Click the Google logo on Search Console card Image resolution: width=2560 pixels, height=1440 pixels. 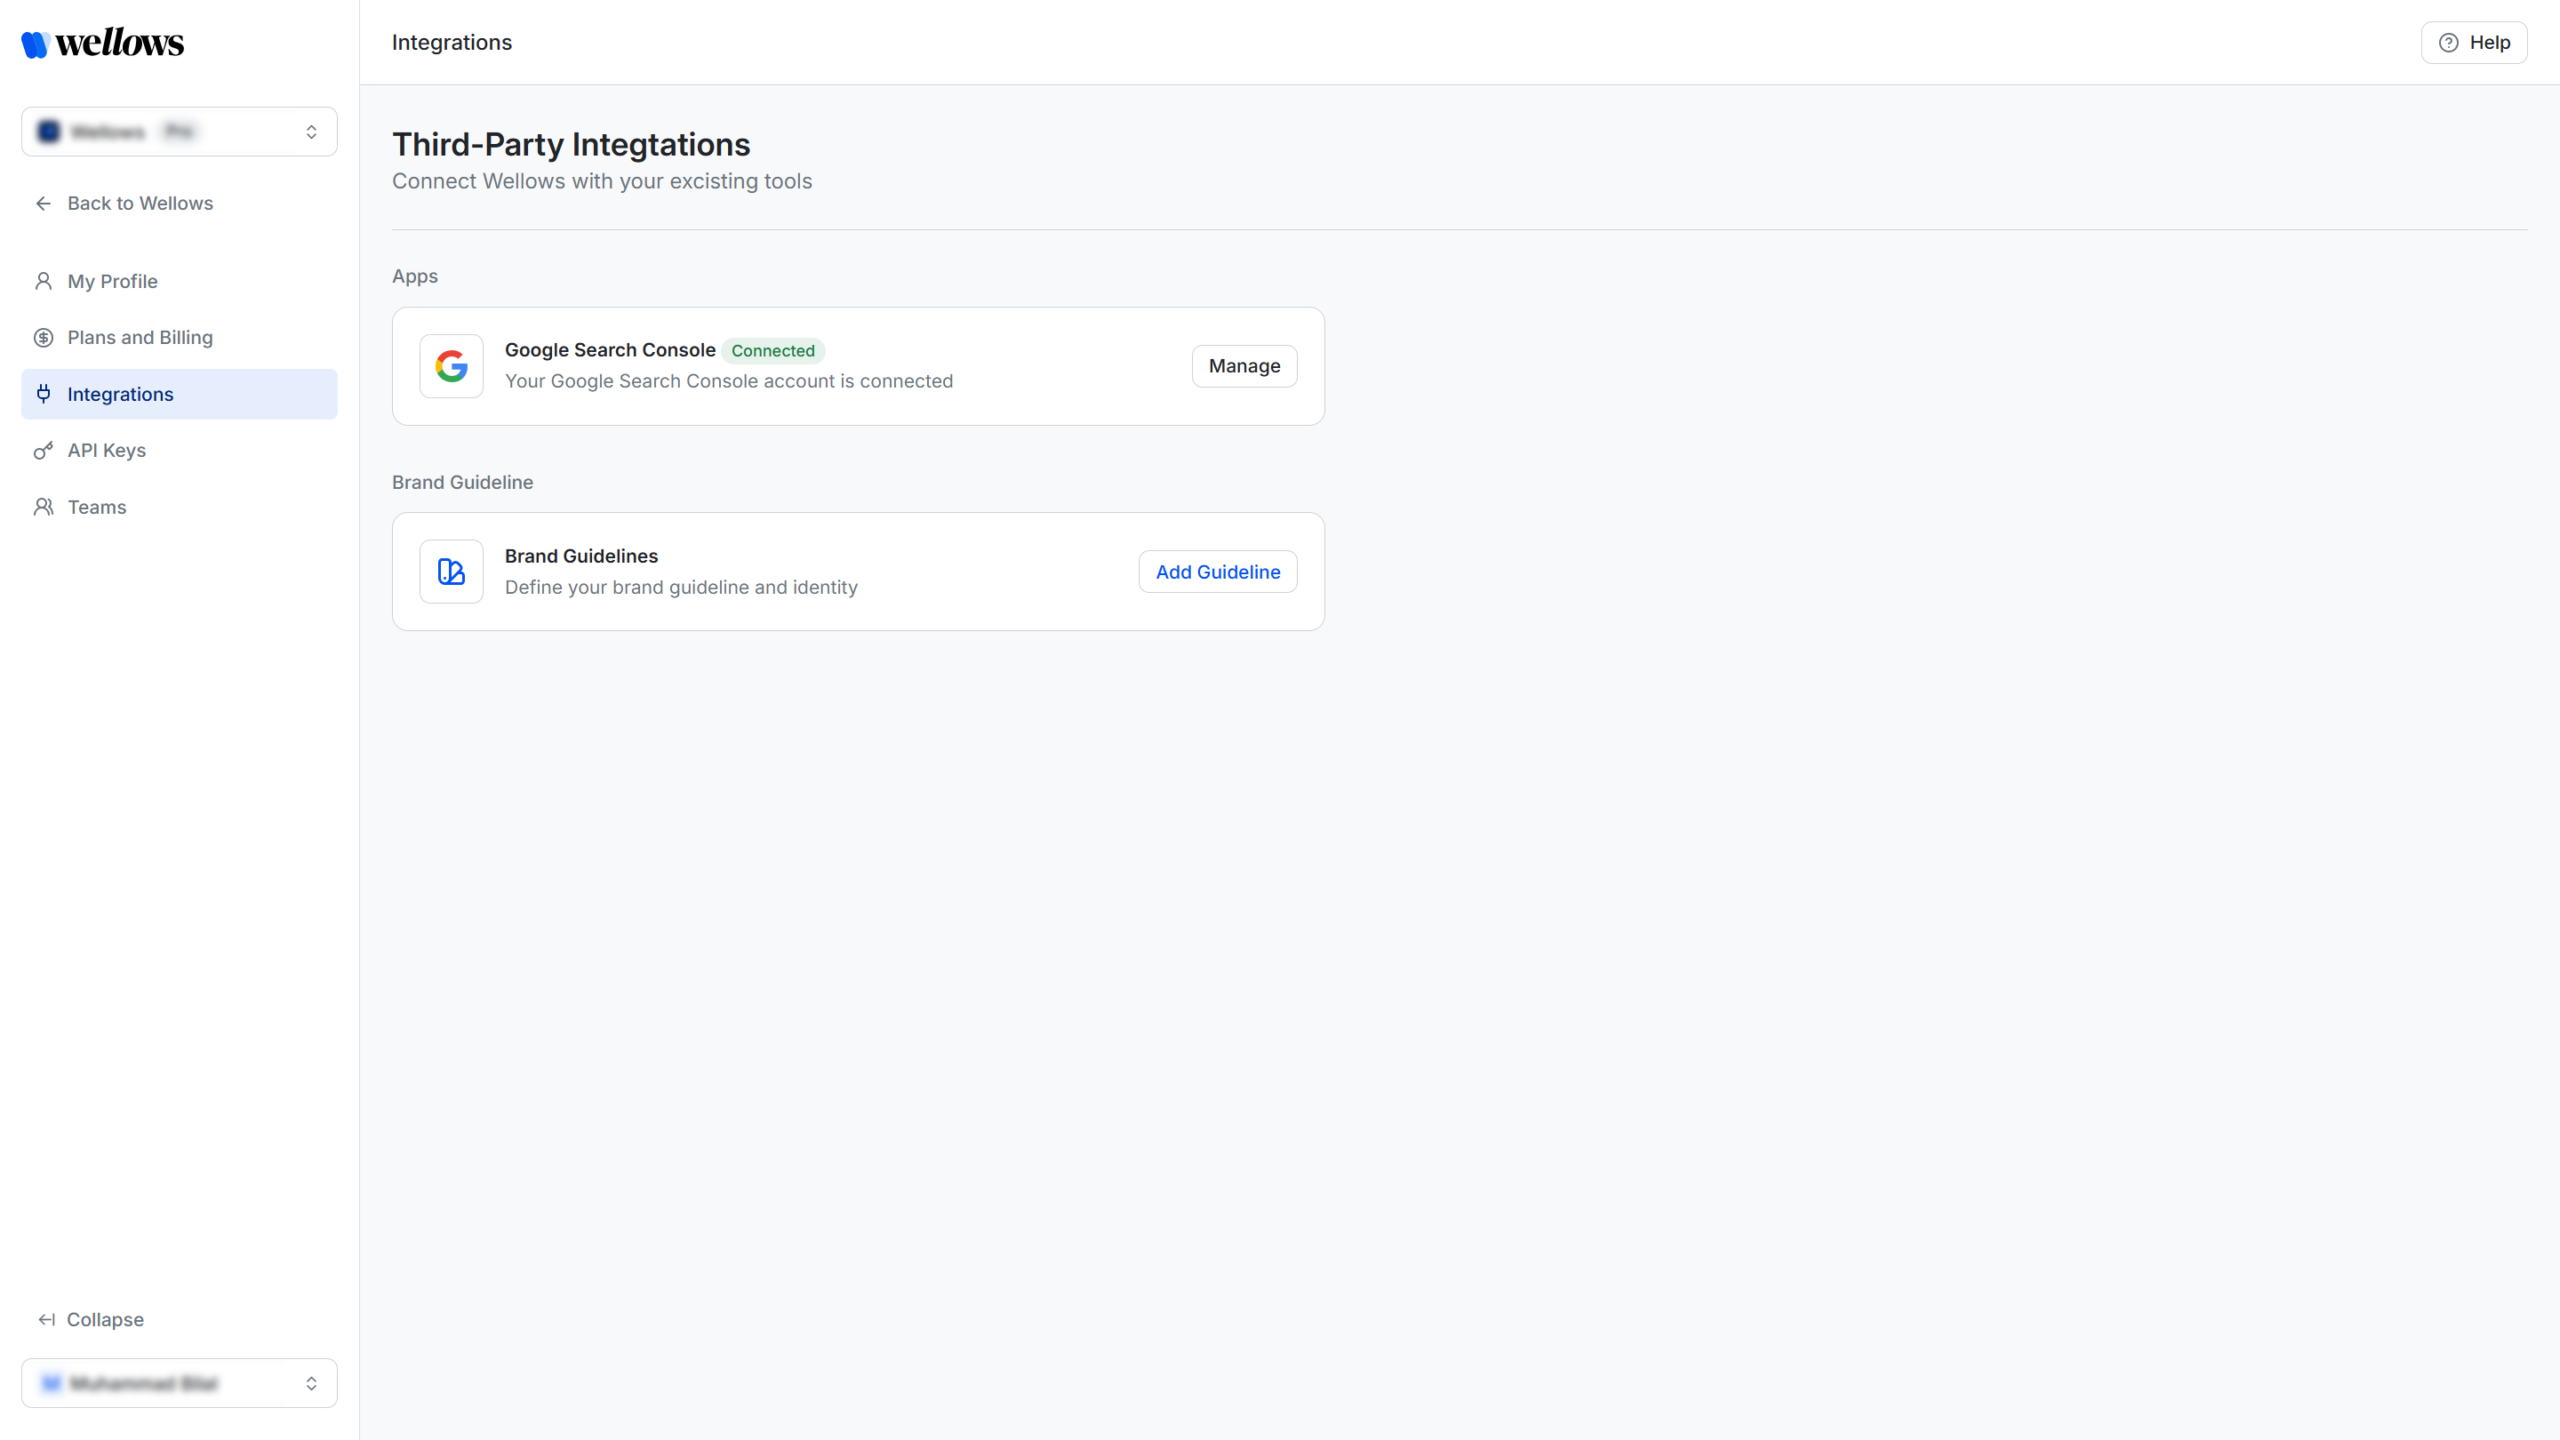pos(451,366)
